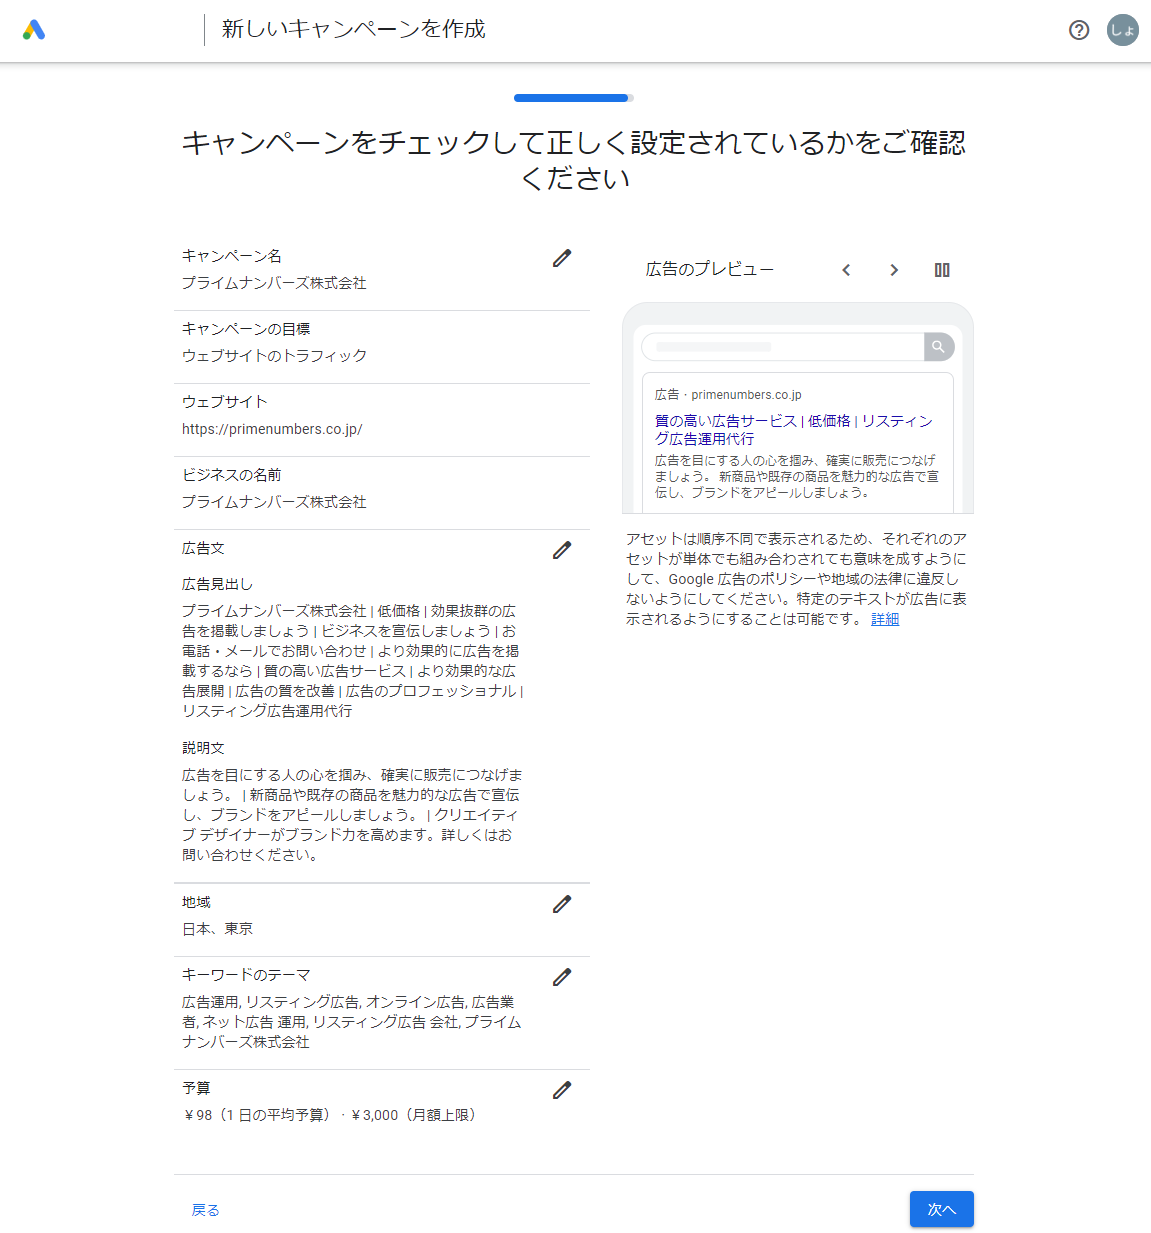
Task: Click the Google Ads logo
Action: point(34,30)
